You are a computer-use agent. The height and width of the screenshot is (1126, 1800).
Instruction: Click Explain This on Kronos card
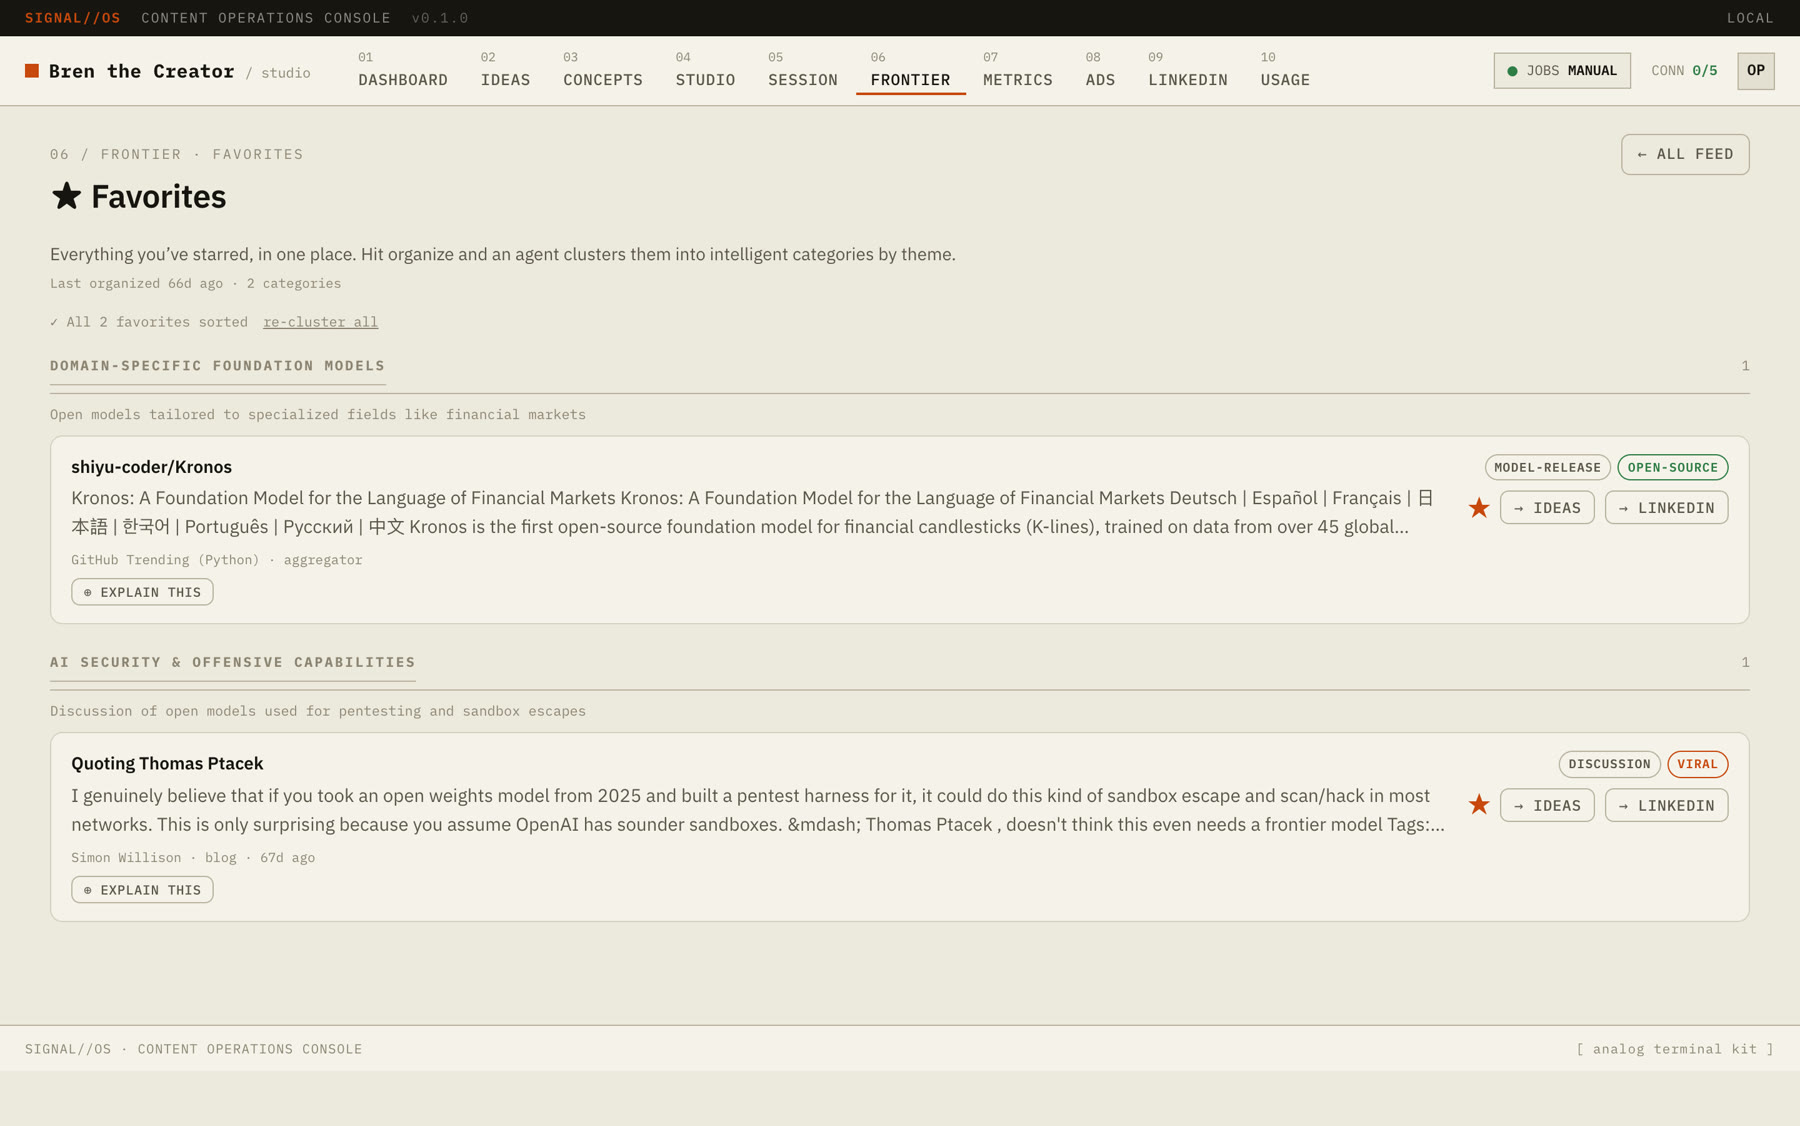tap(142, 592)
